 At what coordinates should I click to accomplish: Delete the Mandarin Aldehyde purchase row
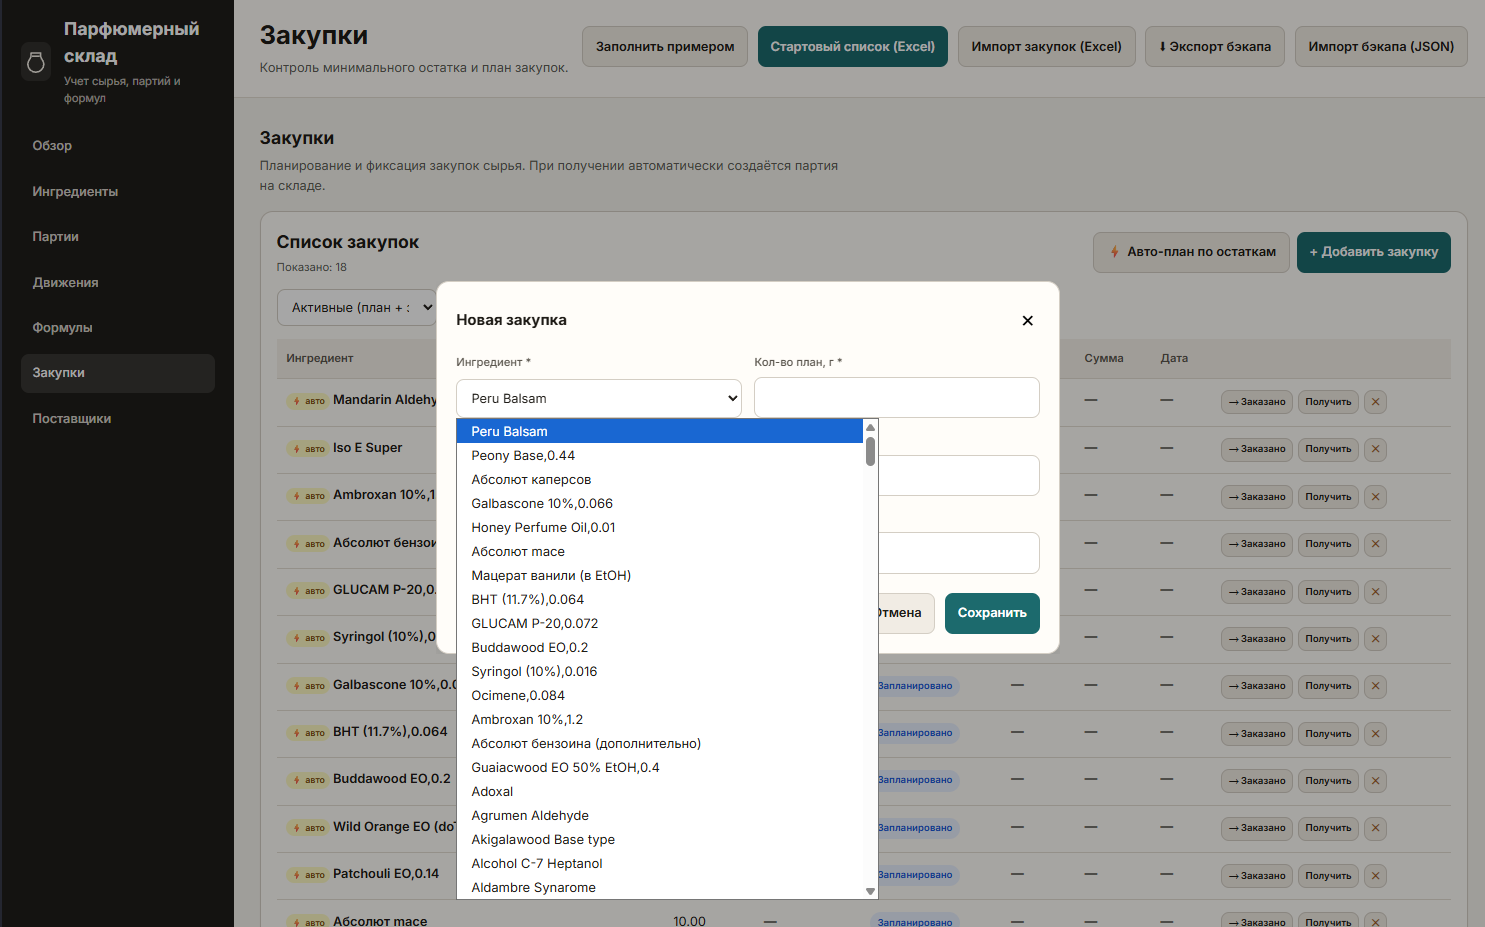1375,402
